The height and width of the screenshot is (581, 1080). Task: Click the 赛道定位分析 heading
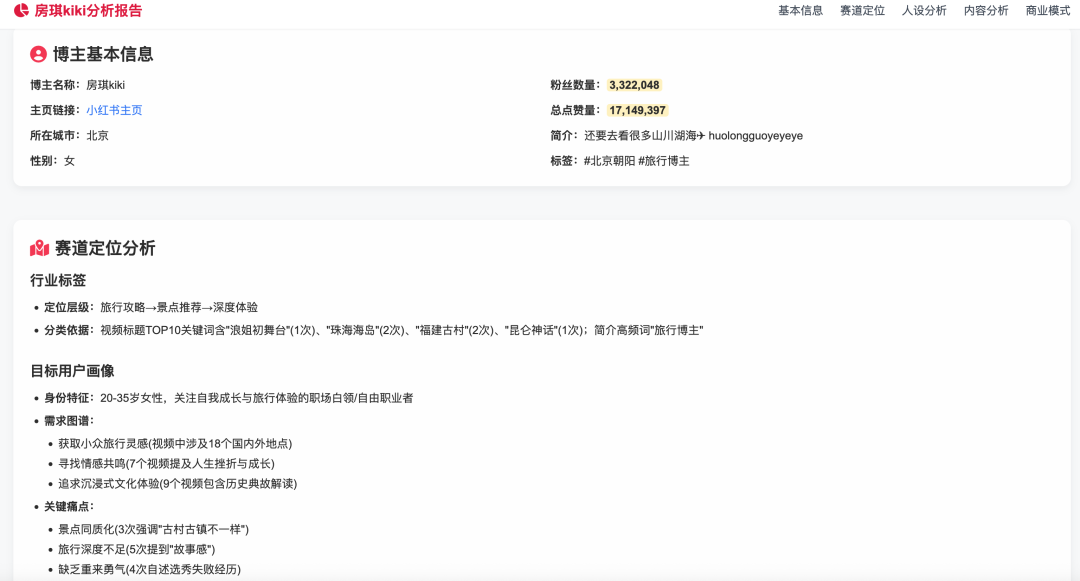click(105, 249)
